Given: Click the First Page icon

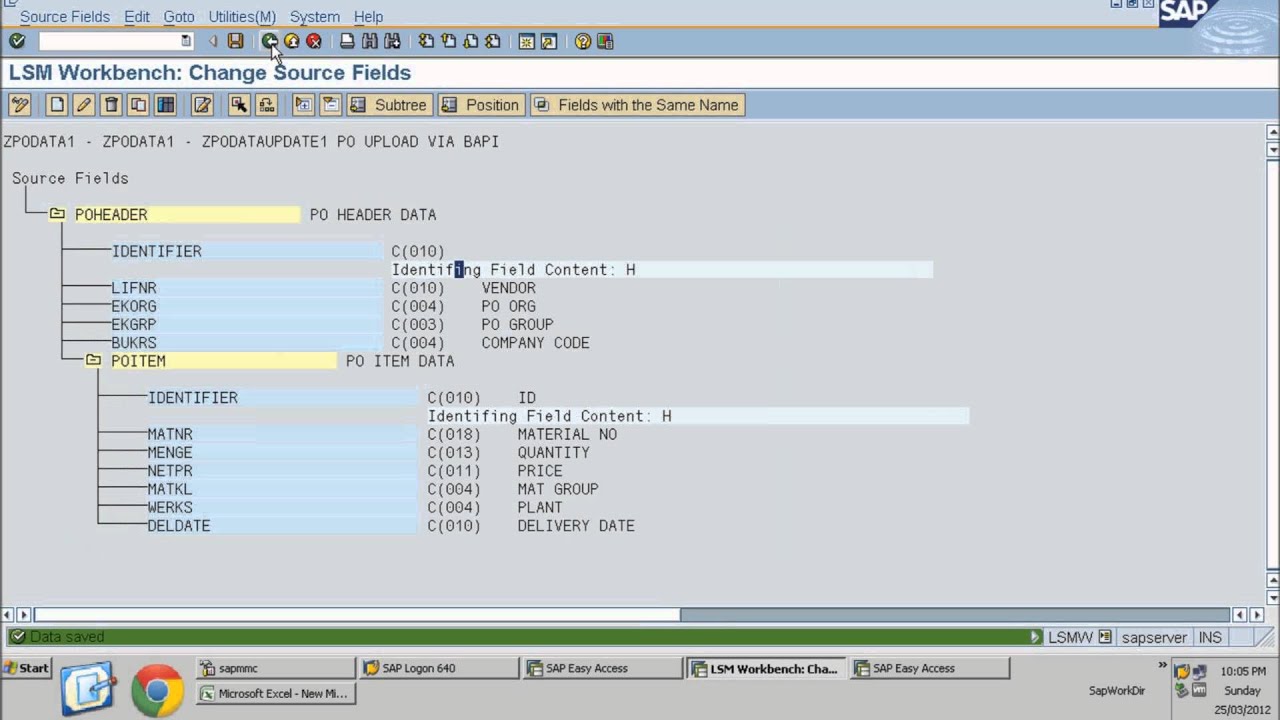Looking at the screenshot, I should tap(426, 41).
